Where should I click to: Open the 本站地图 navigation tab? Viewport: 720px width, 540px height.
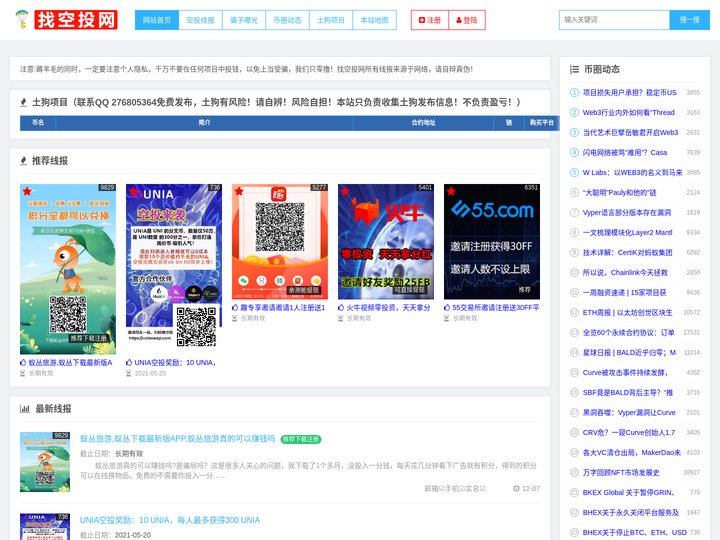tap(374, 20)
